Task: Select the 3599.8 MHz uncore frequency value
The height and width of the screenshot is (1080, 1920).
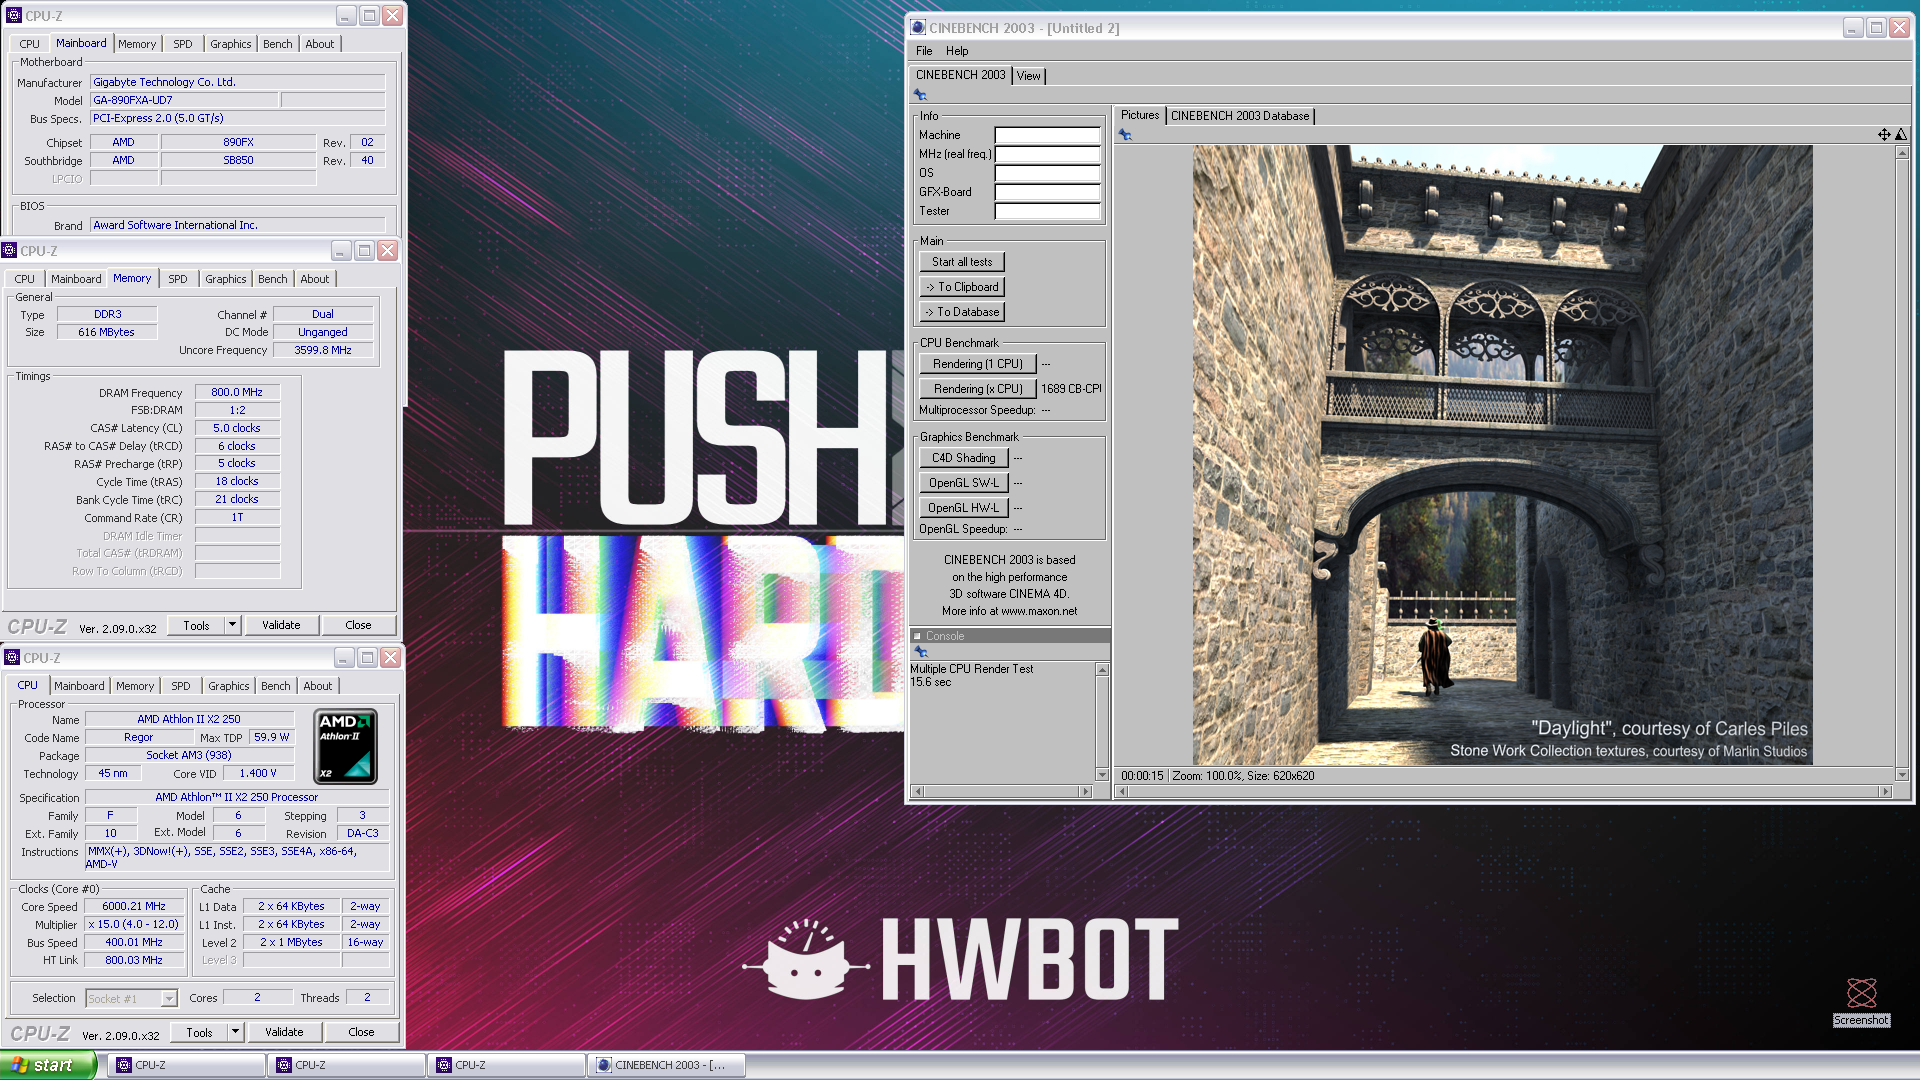Action: 323,350
